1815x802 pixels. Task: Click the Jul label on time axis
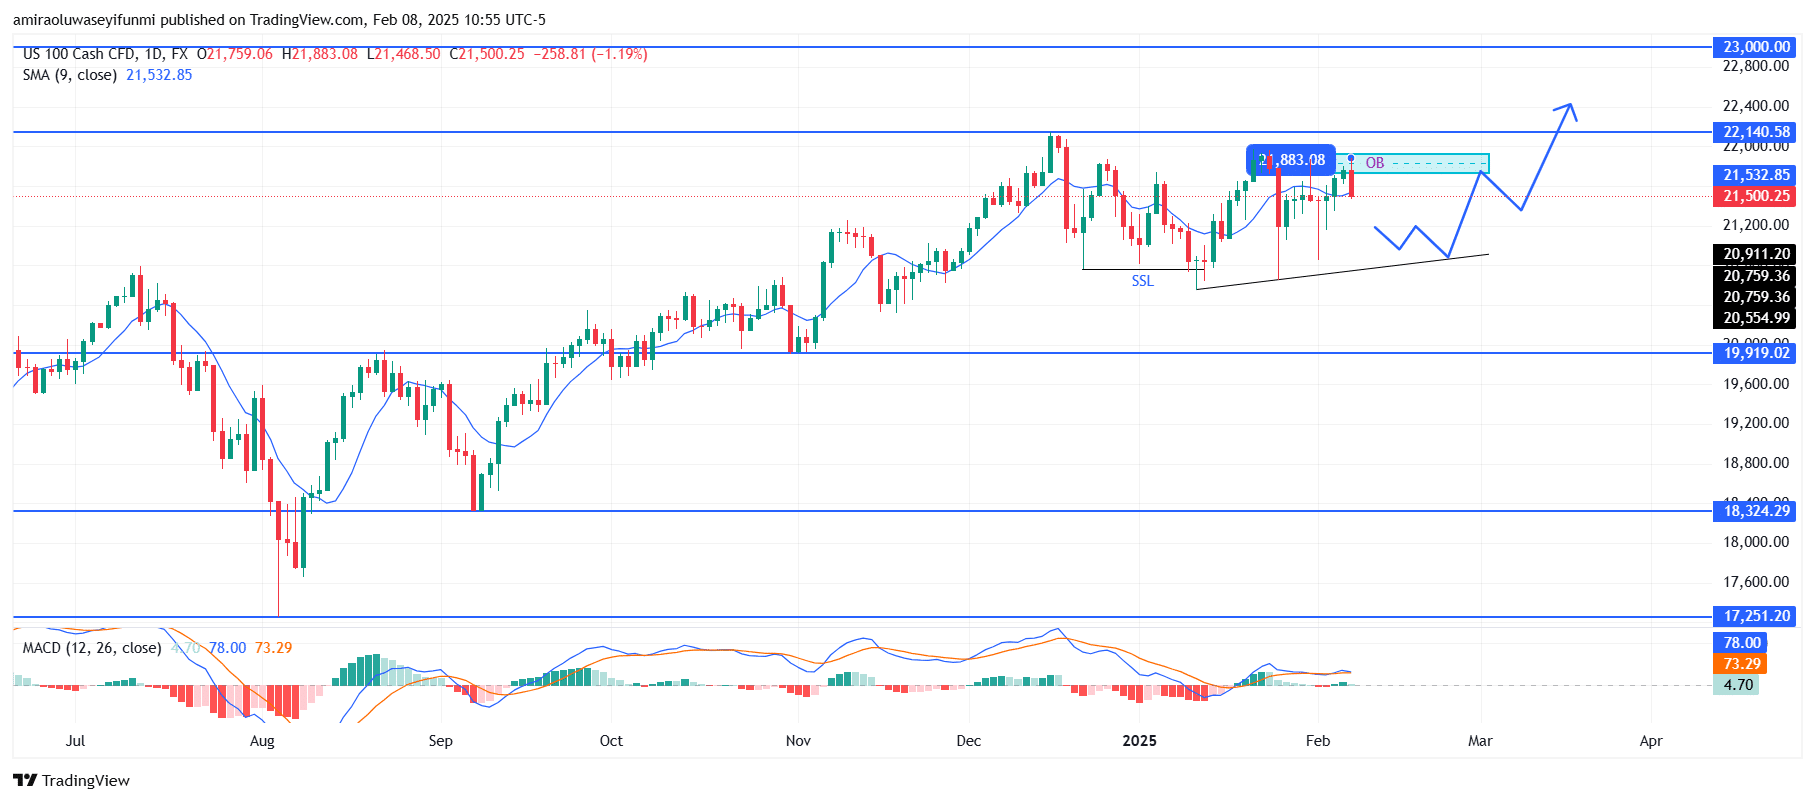pyautogui.click(x=75, y=741)
